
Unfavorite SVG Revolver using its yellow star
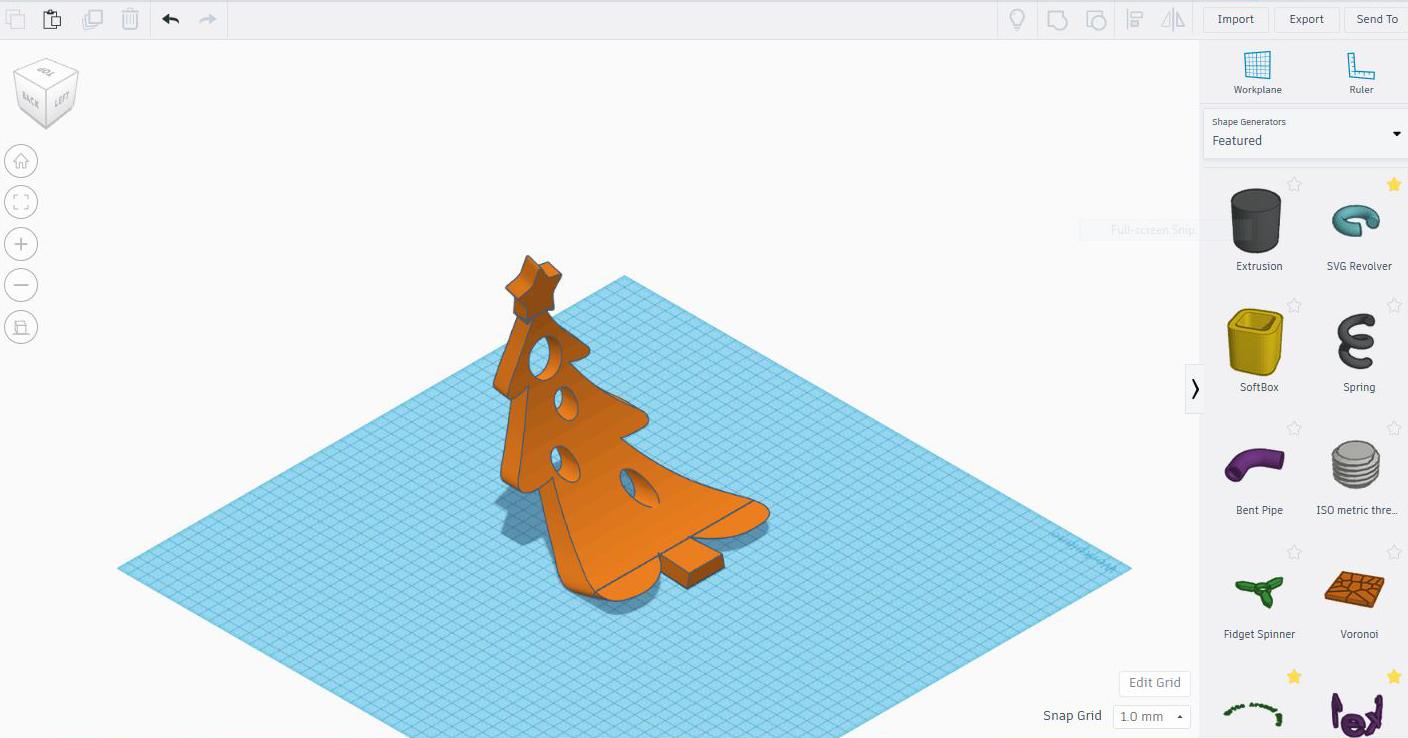(1394, 184)
